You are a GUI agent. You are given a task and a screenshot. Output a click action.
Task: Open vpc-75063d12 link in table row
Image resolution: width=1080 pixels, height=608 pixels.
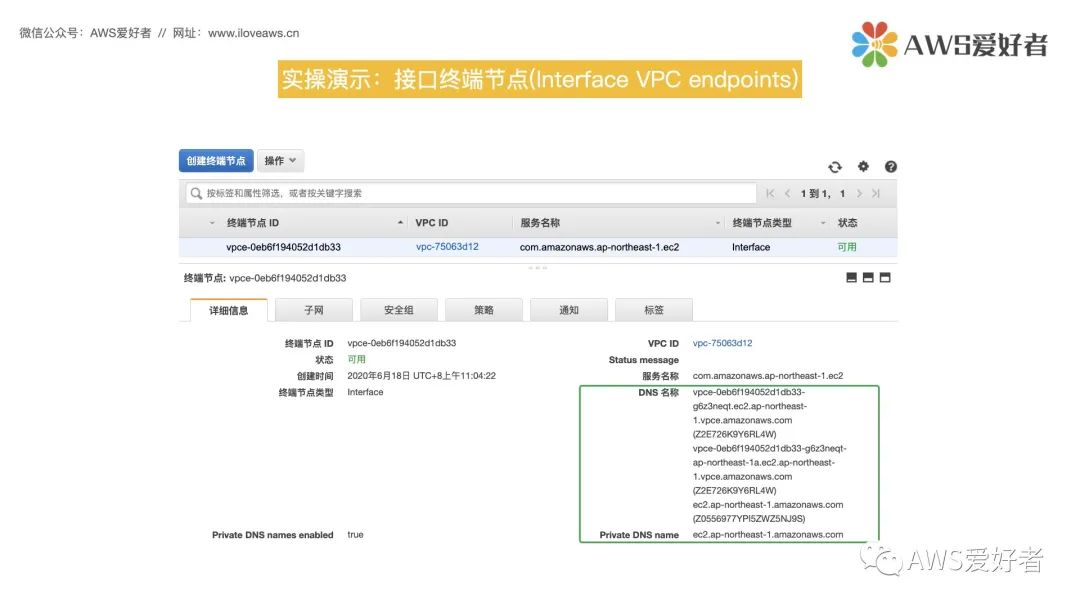tap(447, 247)
